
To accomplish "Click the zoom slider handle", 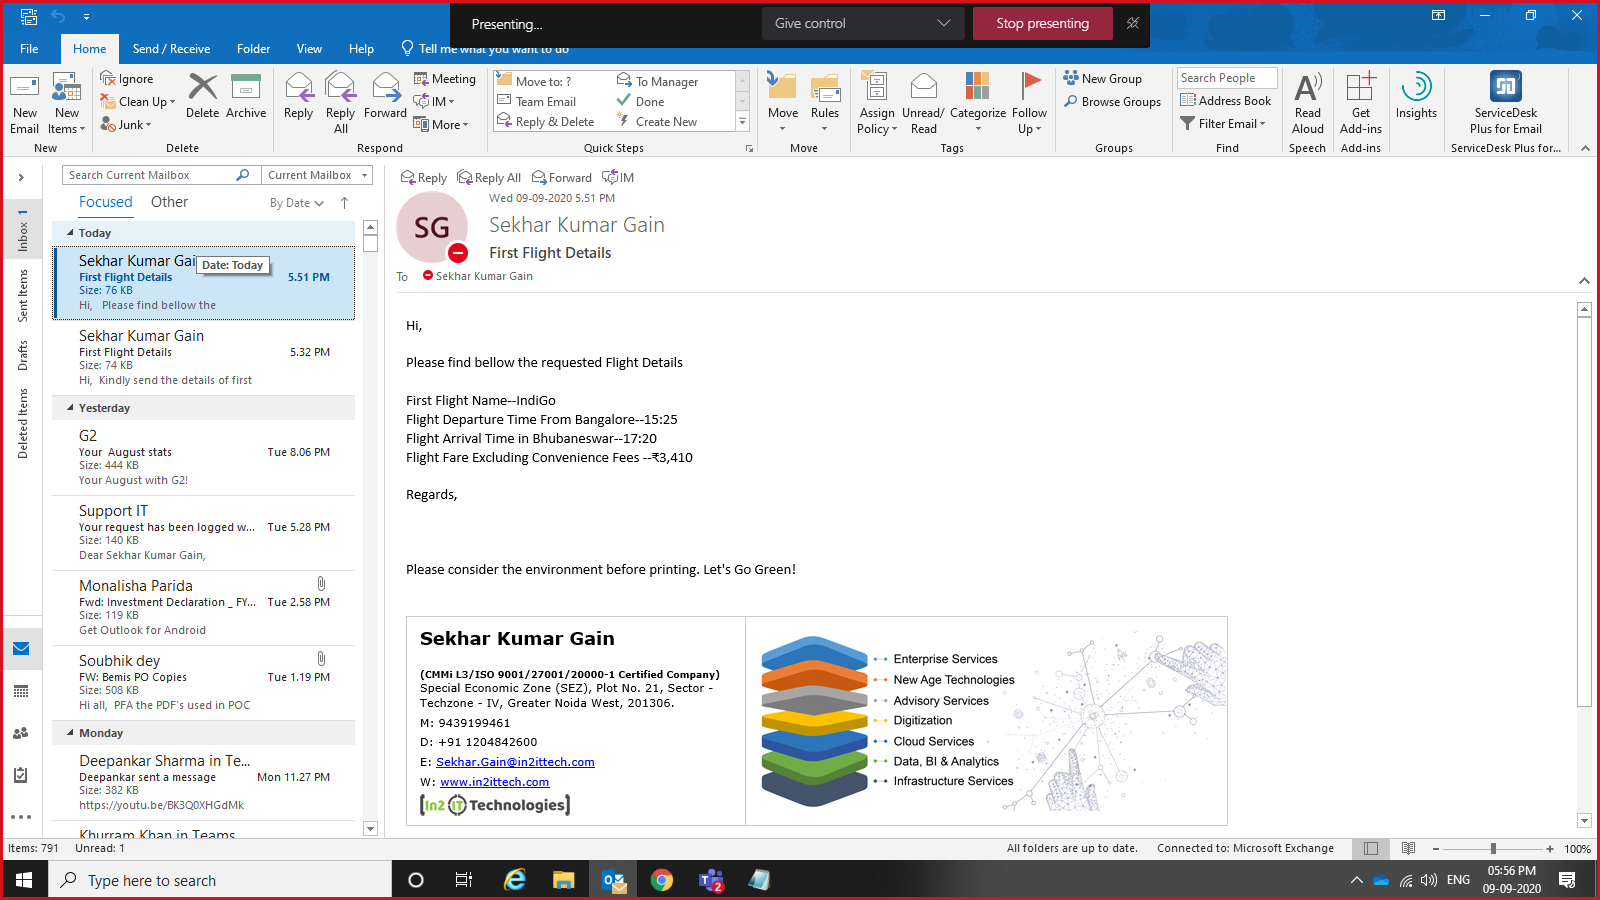I will tap(1493, 849).
